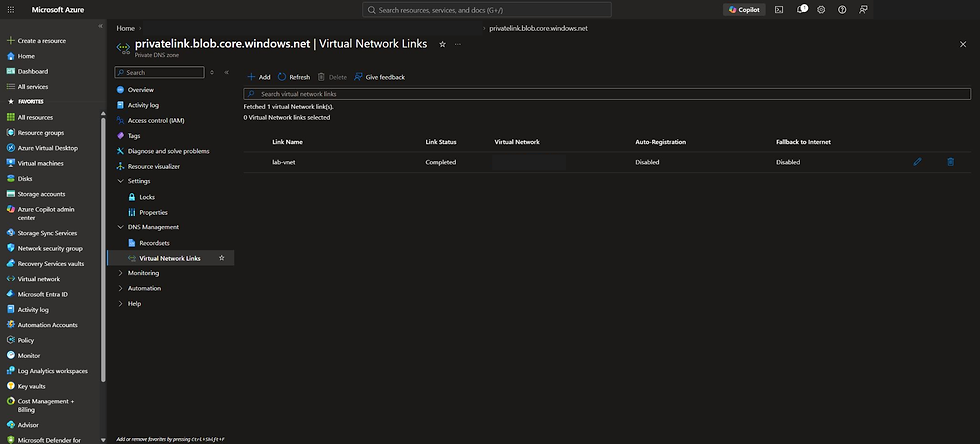Collapse the resource menu with double chevron
This screenshot has width=980, height=444.
[x=226, y=73]
